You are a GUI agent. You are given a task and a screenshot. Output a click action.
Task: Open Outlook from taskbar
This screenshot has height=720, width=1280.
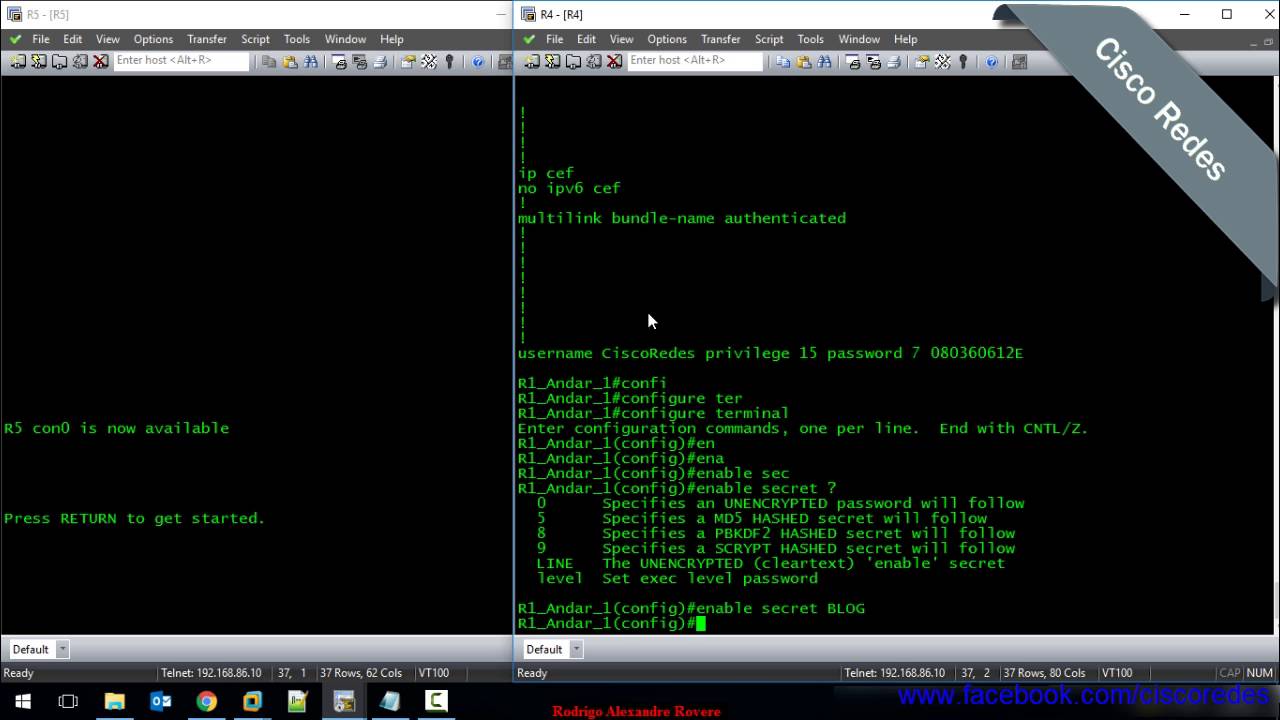click(x=160, y=701)
